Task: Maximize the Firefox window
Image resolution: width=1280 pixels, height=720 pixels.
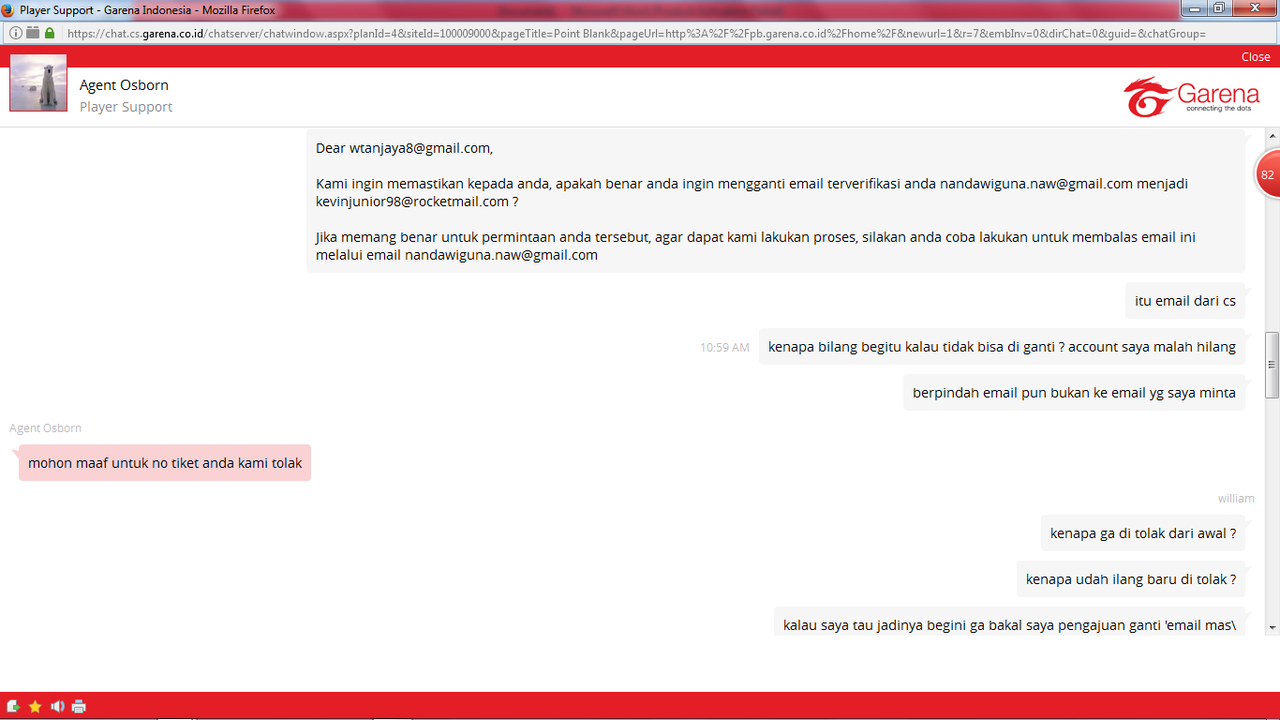Action: coord(1219,8)
